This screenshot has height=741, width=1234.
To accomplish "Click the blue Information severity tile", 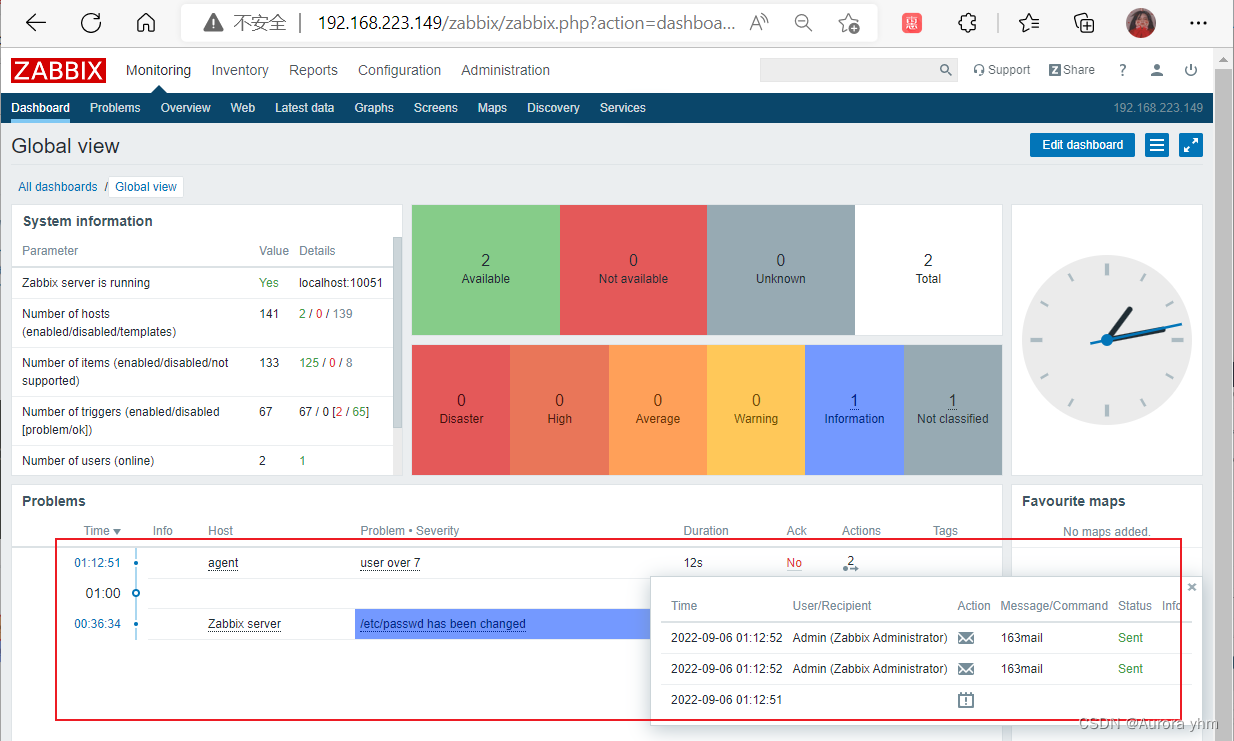I will coord(854,409).
